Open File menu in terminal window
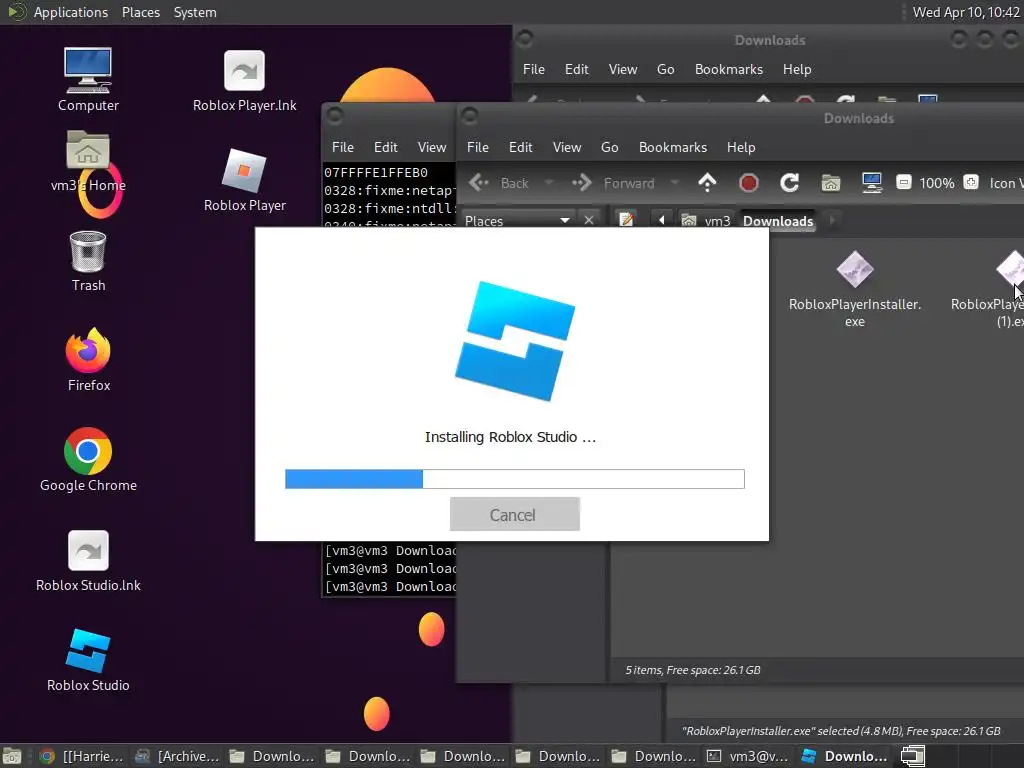Viewport: 1024px width, 768px height. pyautogui.click(x=343, y=148)
